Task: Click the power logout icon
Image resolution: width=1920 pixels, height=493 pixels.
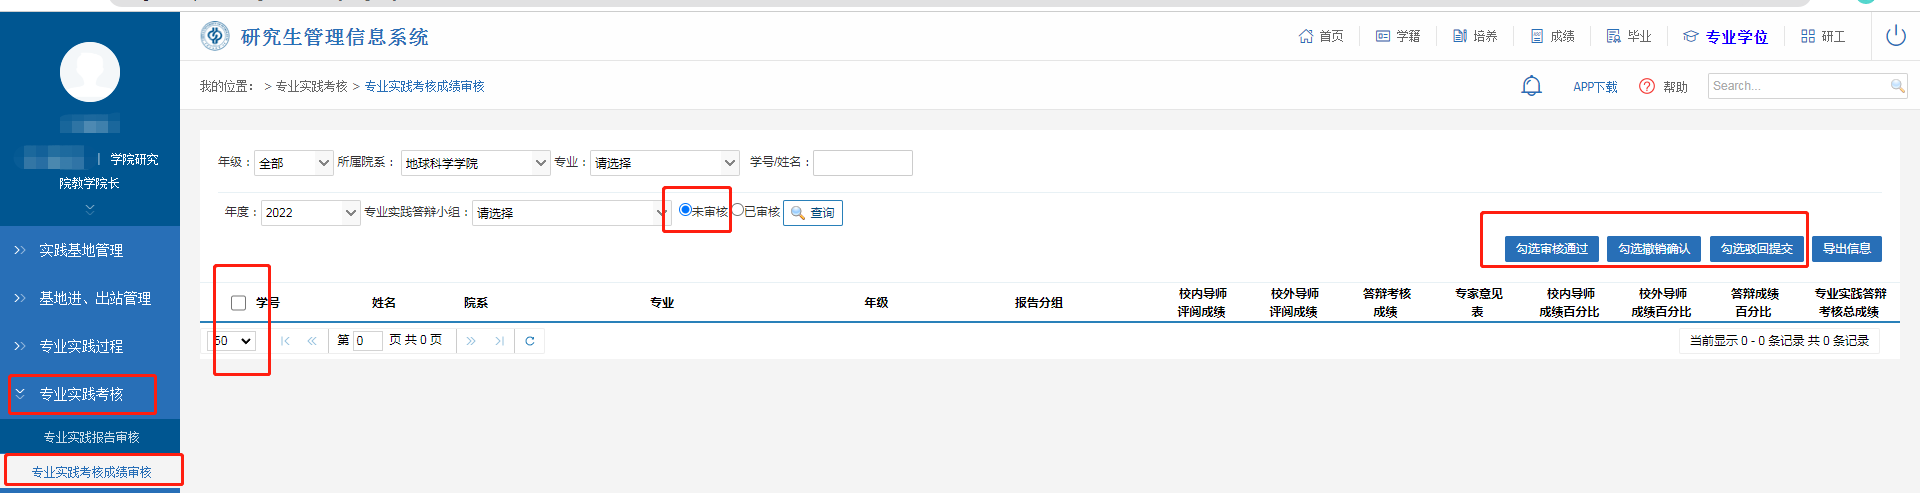Action: 1895,36
